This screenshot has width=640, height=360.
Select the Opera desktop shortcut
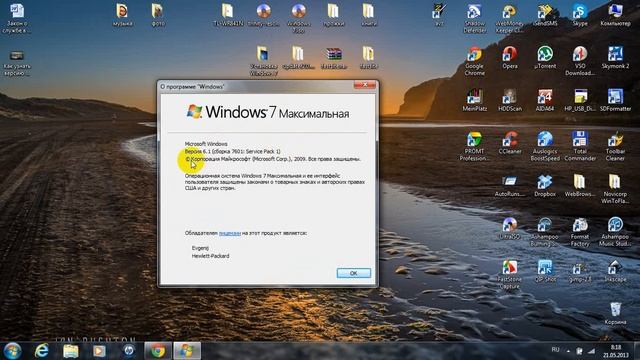tap(510, 58)
